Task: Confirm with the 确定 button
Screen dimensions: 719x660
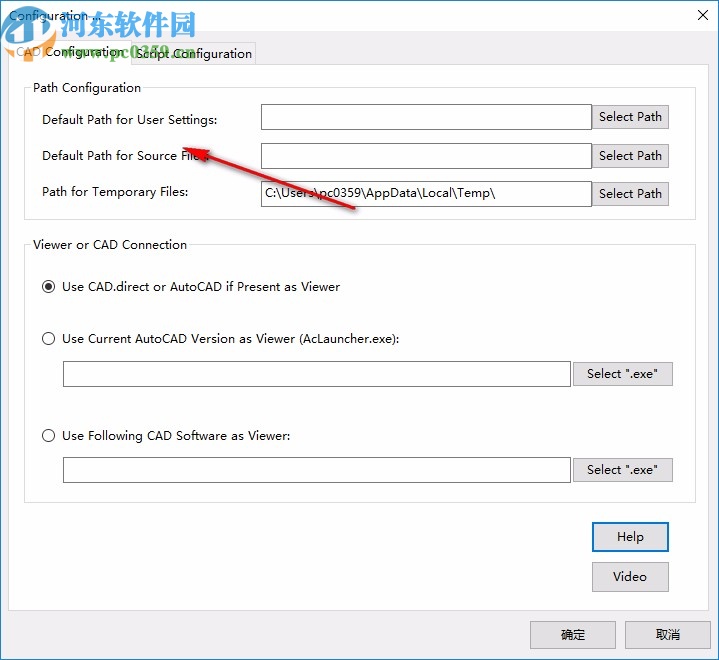Action: [573, 635]
